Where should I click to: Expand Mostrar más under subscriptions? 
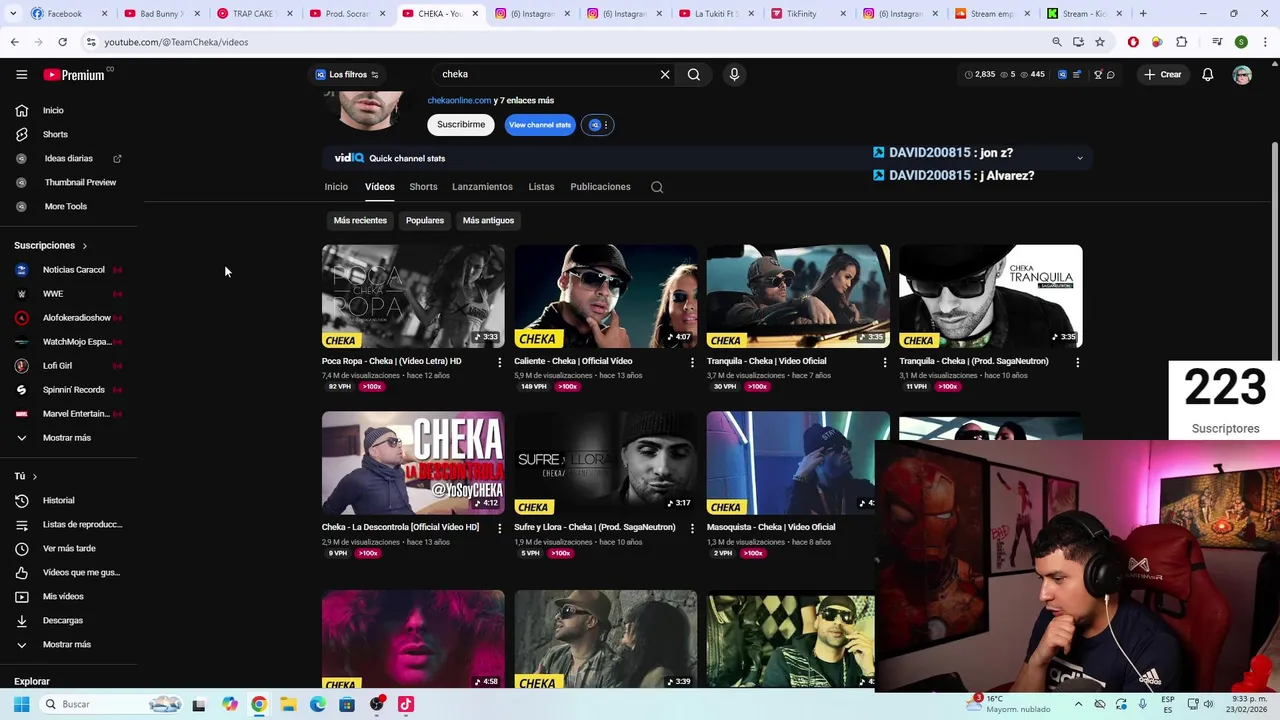(68, 438)
